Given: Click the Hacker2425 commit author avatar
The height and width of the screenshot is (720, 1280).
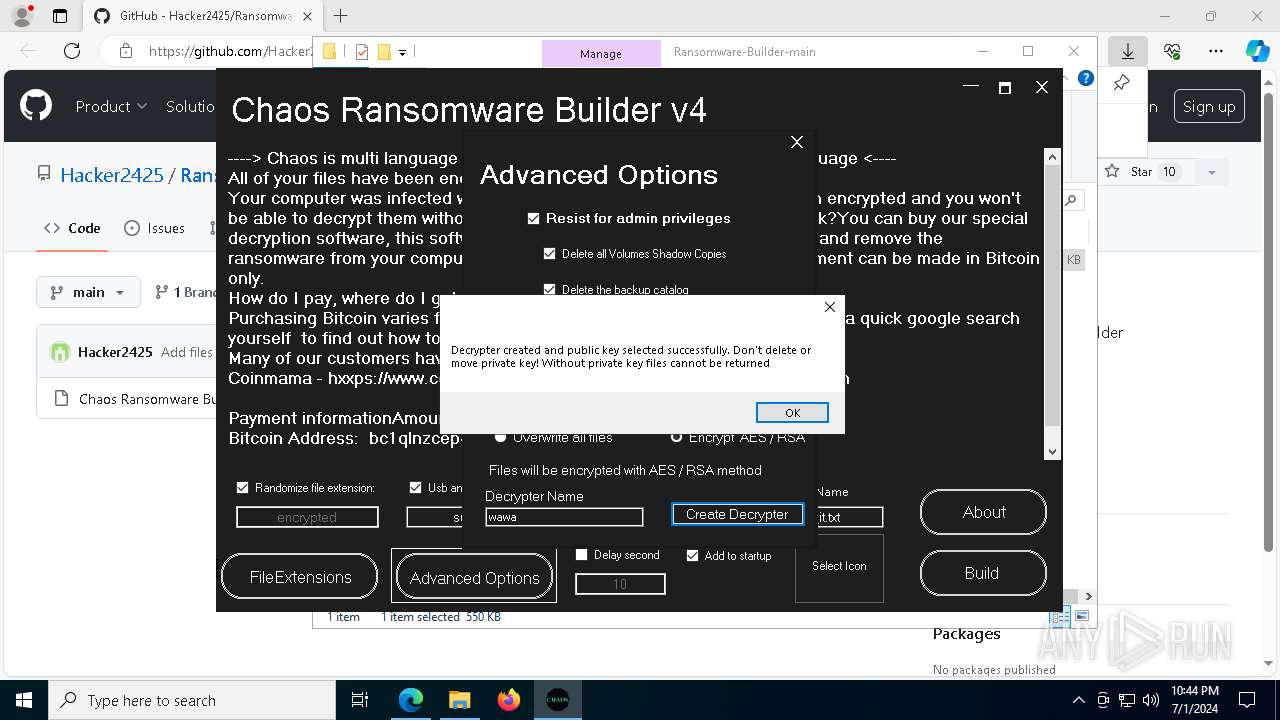Looking at the screenshot, I should (60, 352).
